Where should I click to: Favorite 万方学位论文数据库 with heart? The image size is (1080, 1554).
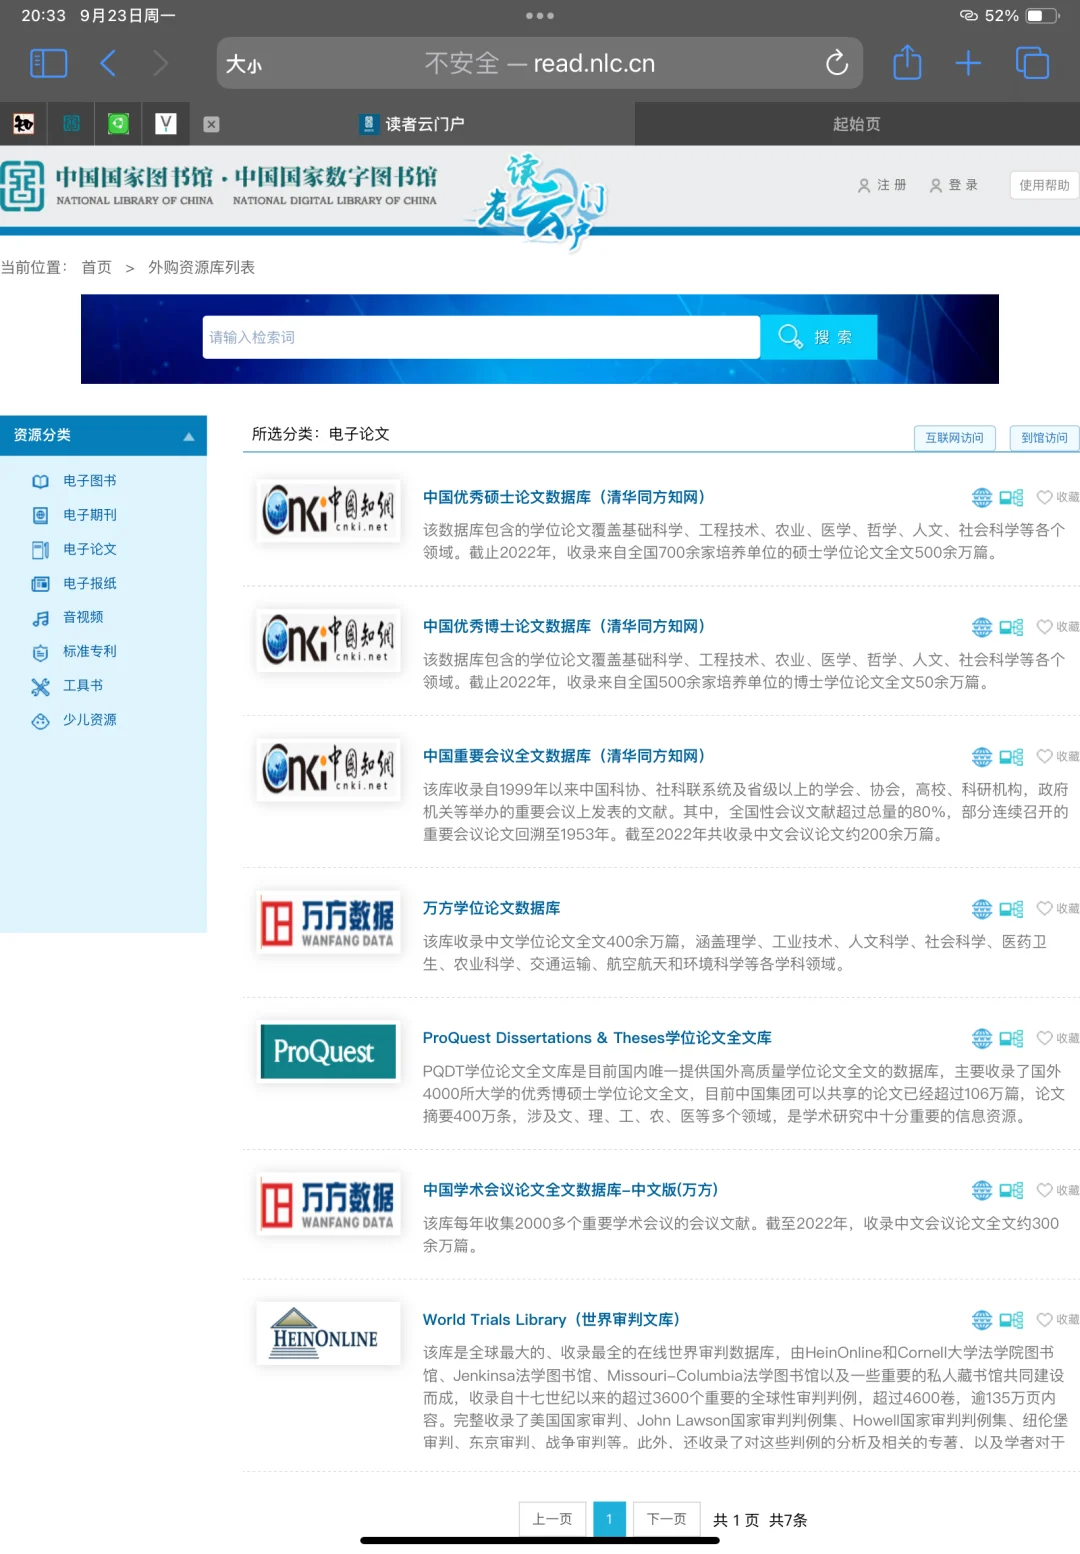[x=1058, y=908]
